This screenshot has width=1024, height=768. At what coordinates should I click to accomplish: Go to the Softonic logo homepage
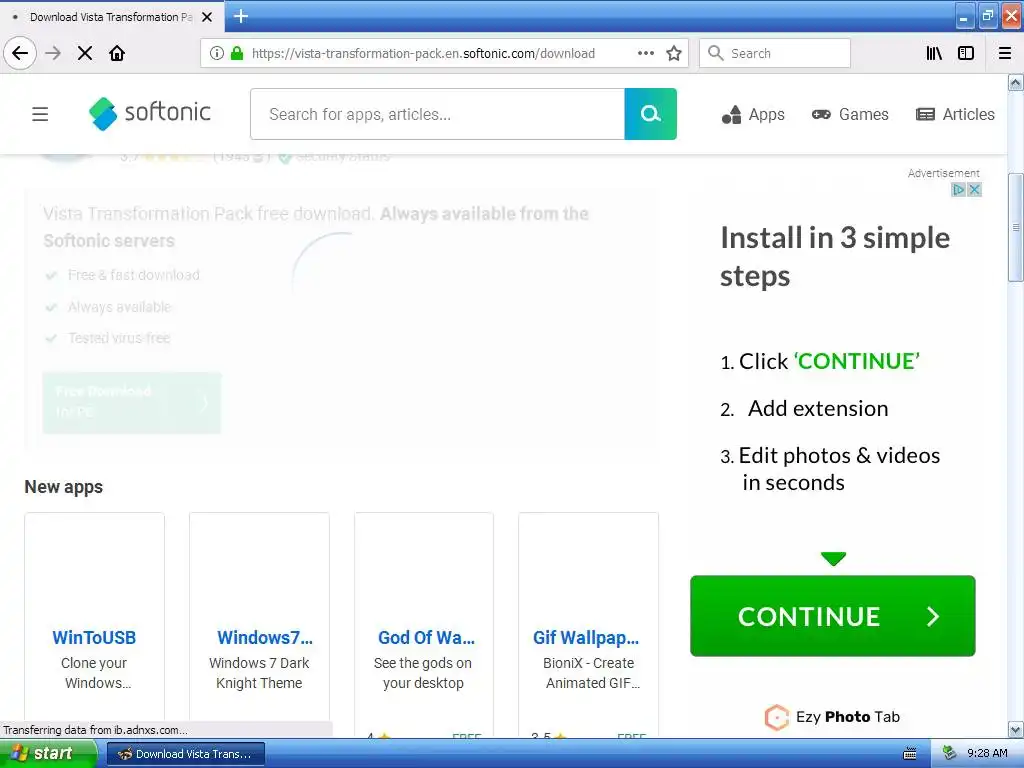coord(150,113)
